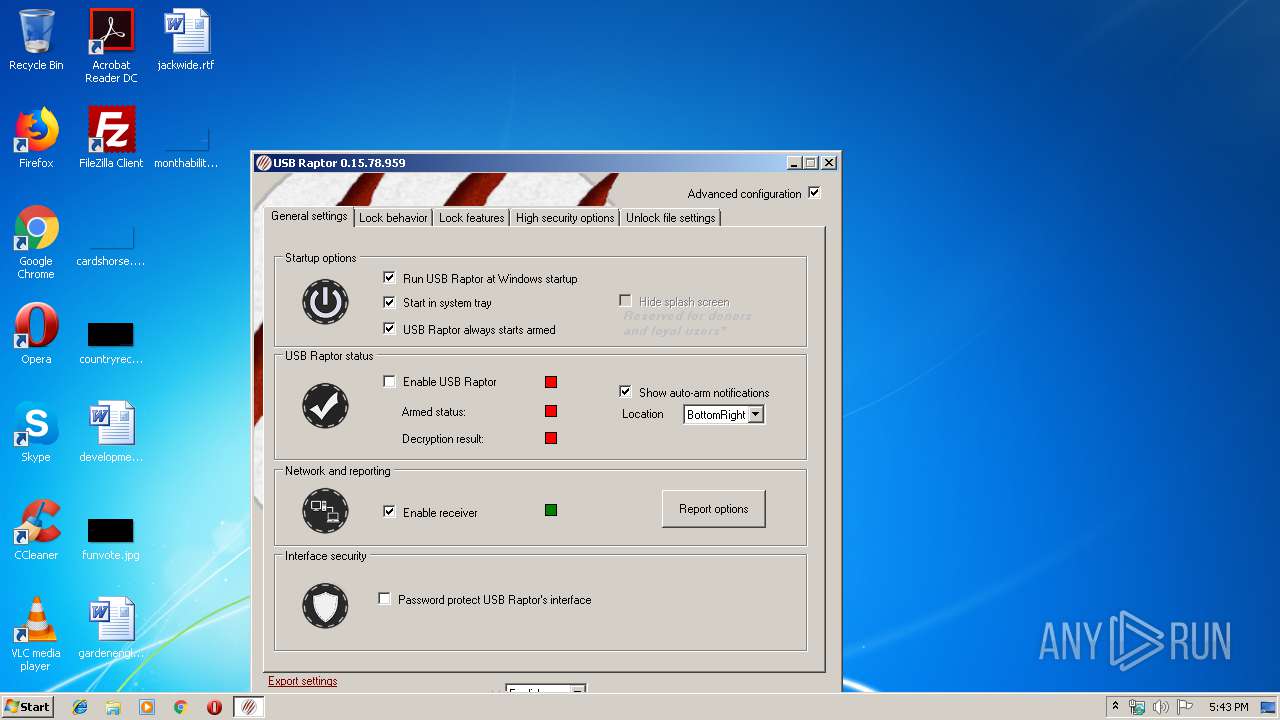Image resolution: width=1280 pixels, height=720 pixels.
Task: Click the shield icon in Interface security
Action: point(325,605)
